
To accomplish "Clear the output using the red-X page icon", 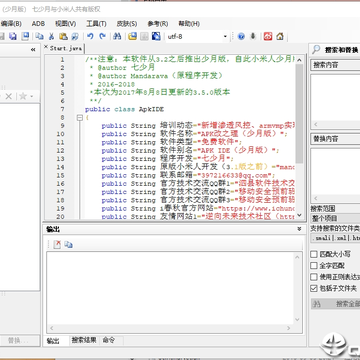I will [x=57, y=244].
